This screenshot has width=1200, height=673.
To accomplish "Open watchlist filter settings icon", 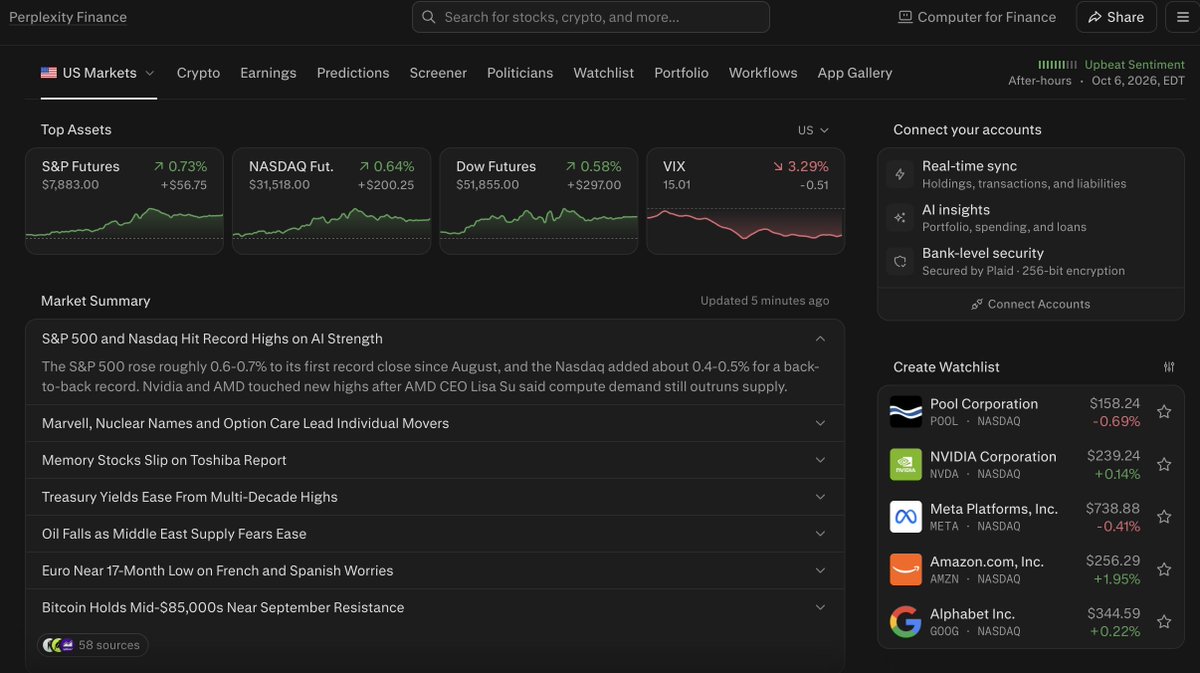I will point(1169,367).
